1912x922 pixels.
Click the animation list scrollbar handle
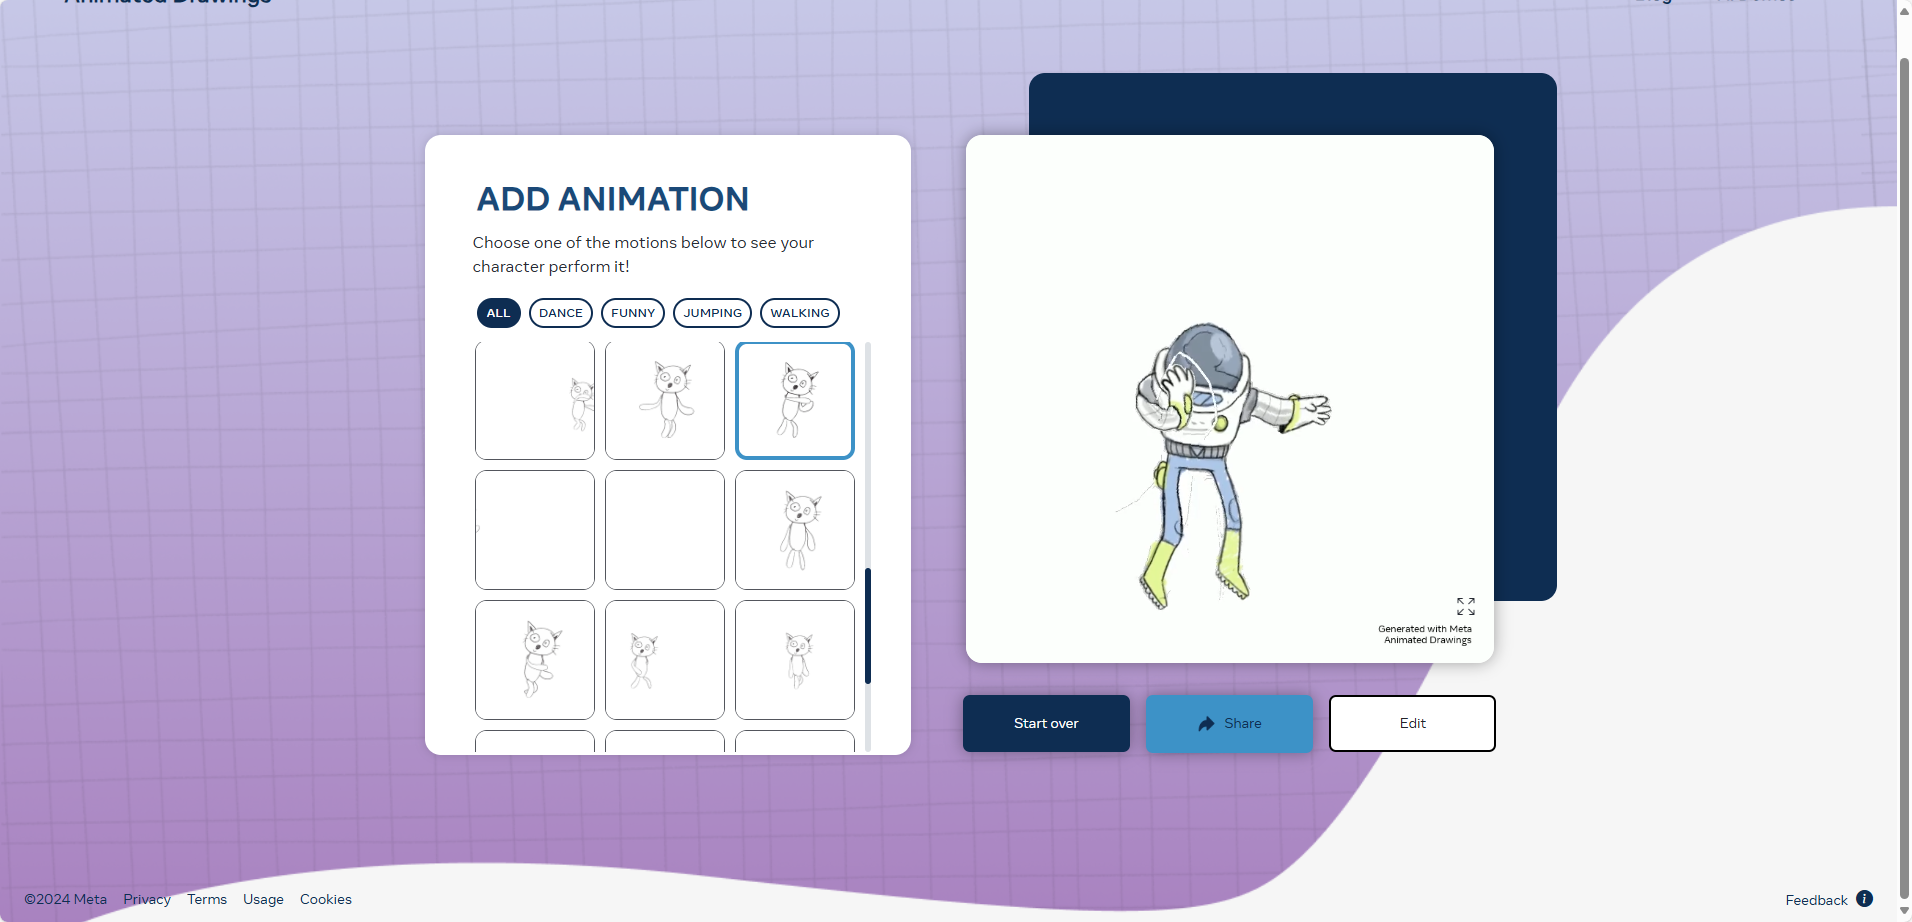pos(868,626)
